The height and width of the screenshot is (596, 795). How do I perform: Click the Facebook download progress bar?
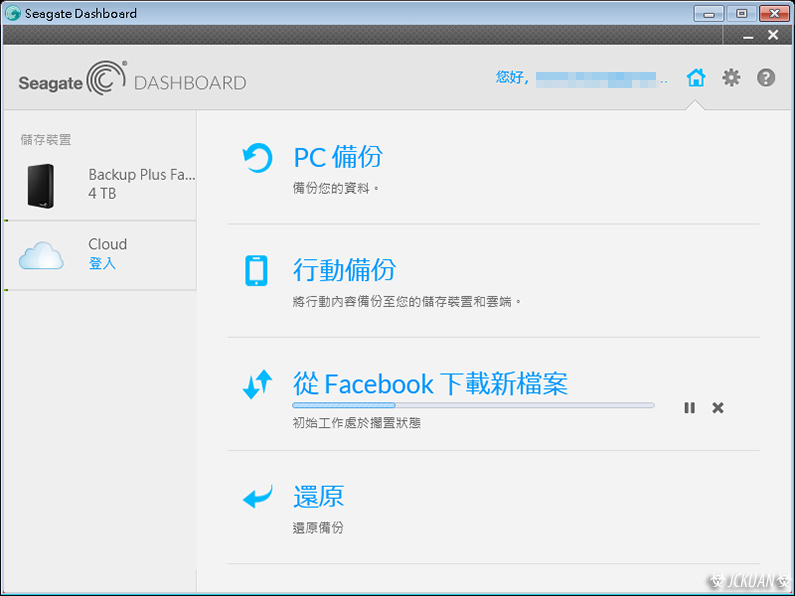[473, 405]
